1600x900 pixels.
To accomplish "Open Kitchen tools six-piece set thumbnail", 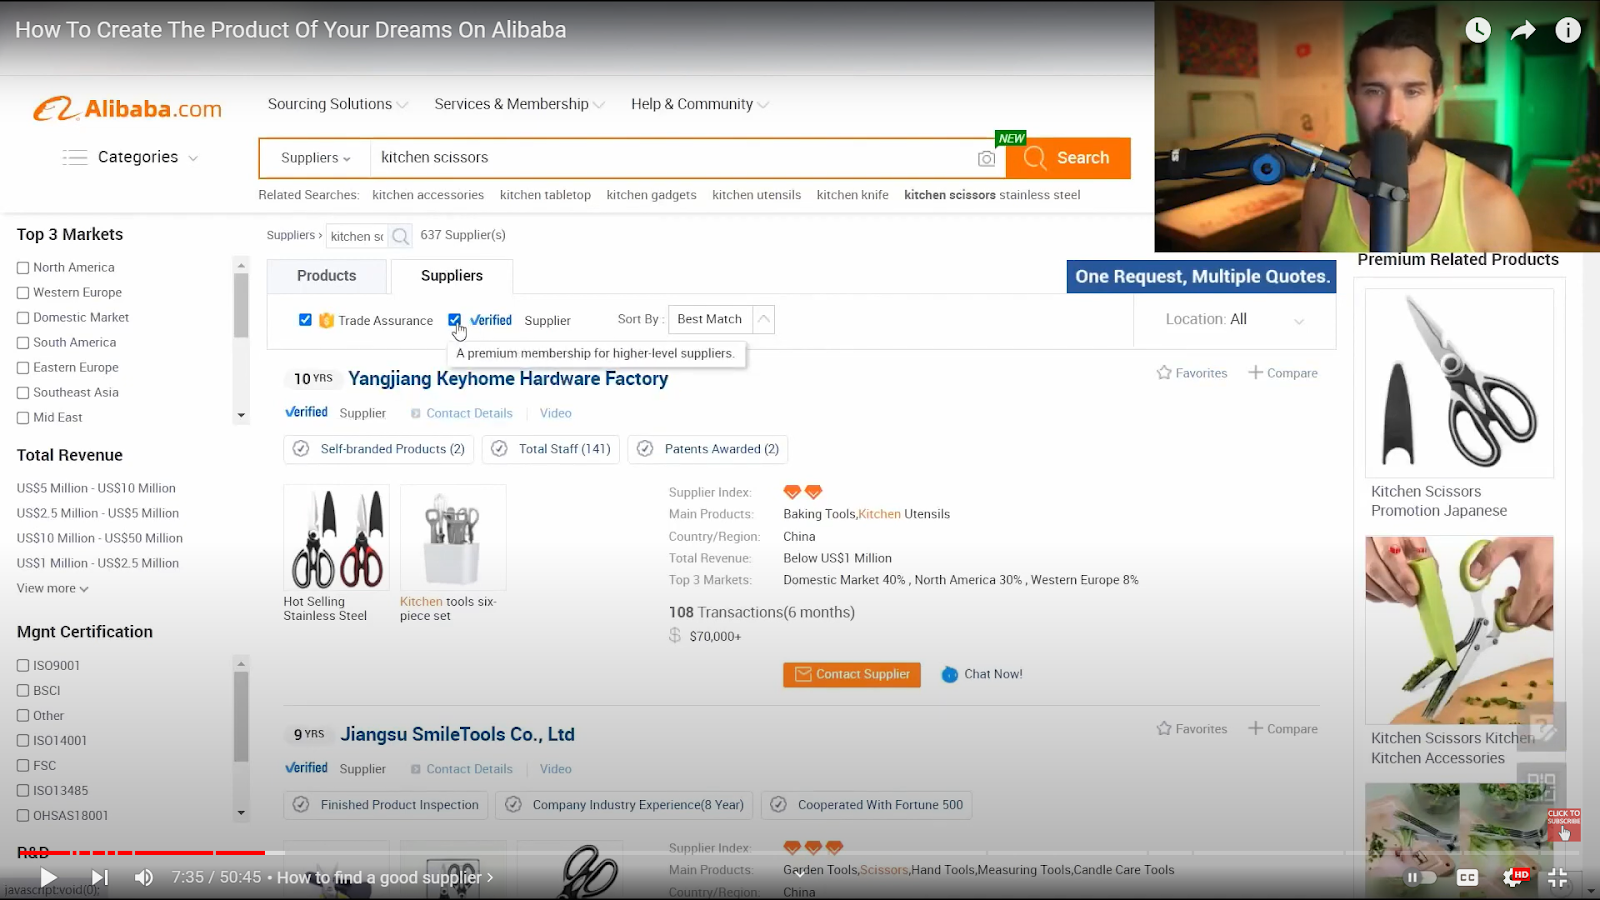I will click(453, 538).
